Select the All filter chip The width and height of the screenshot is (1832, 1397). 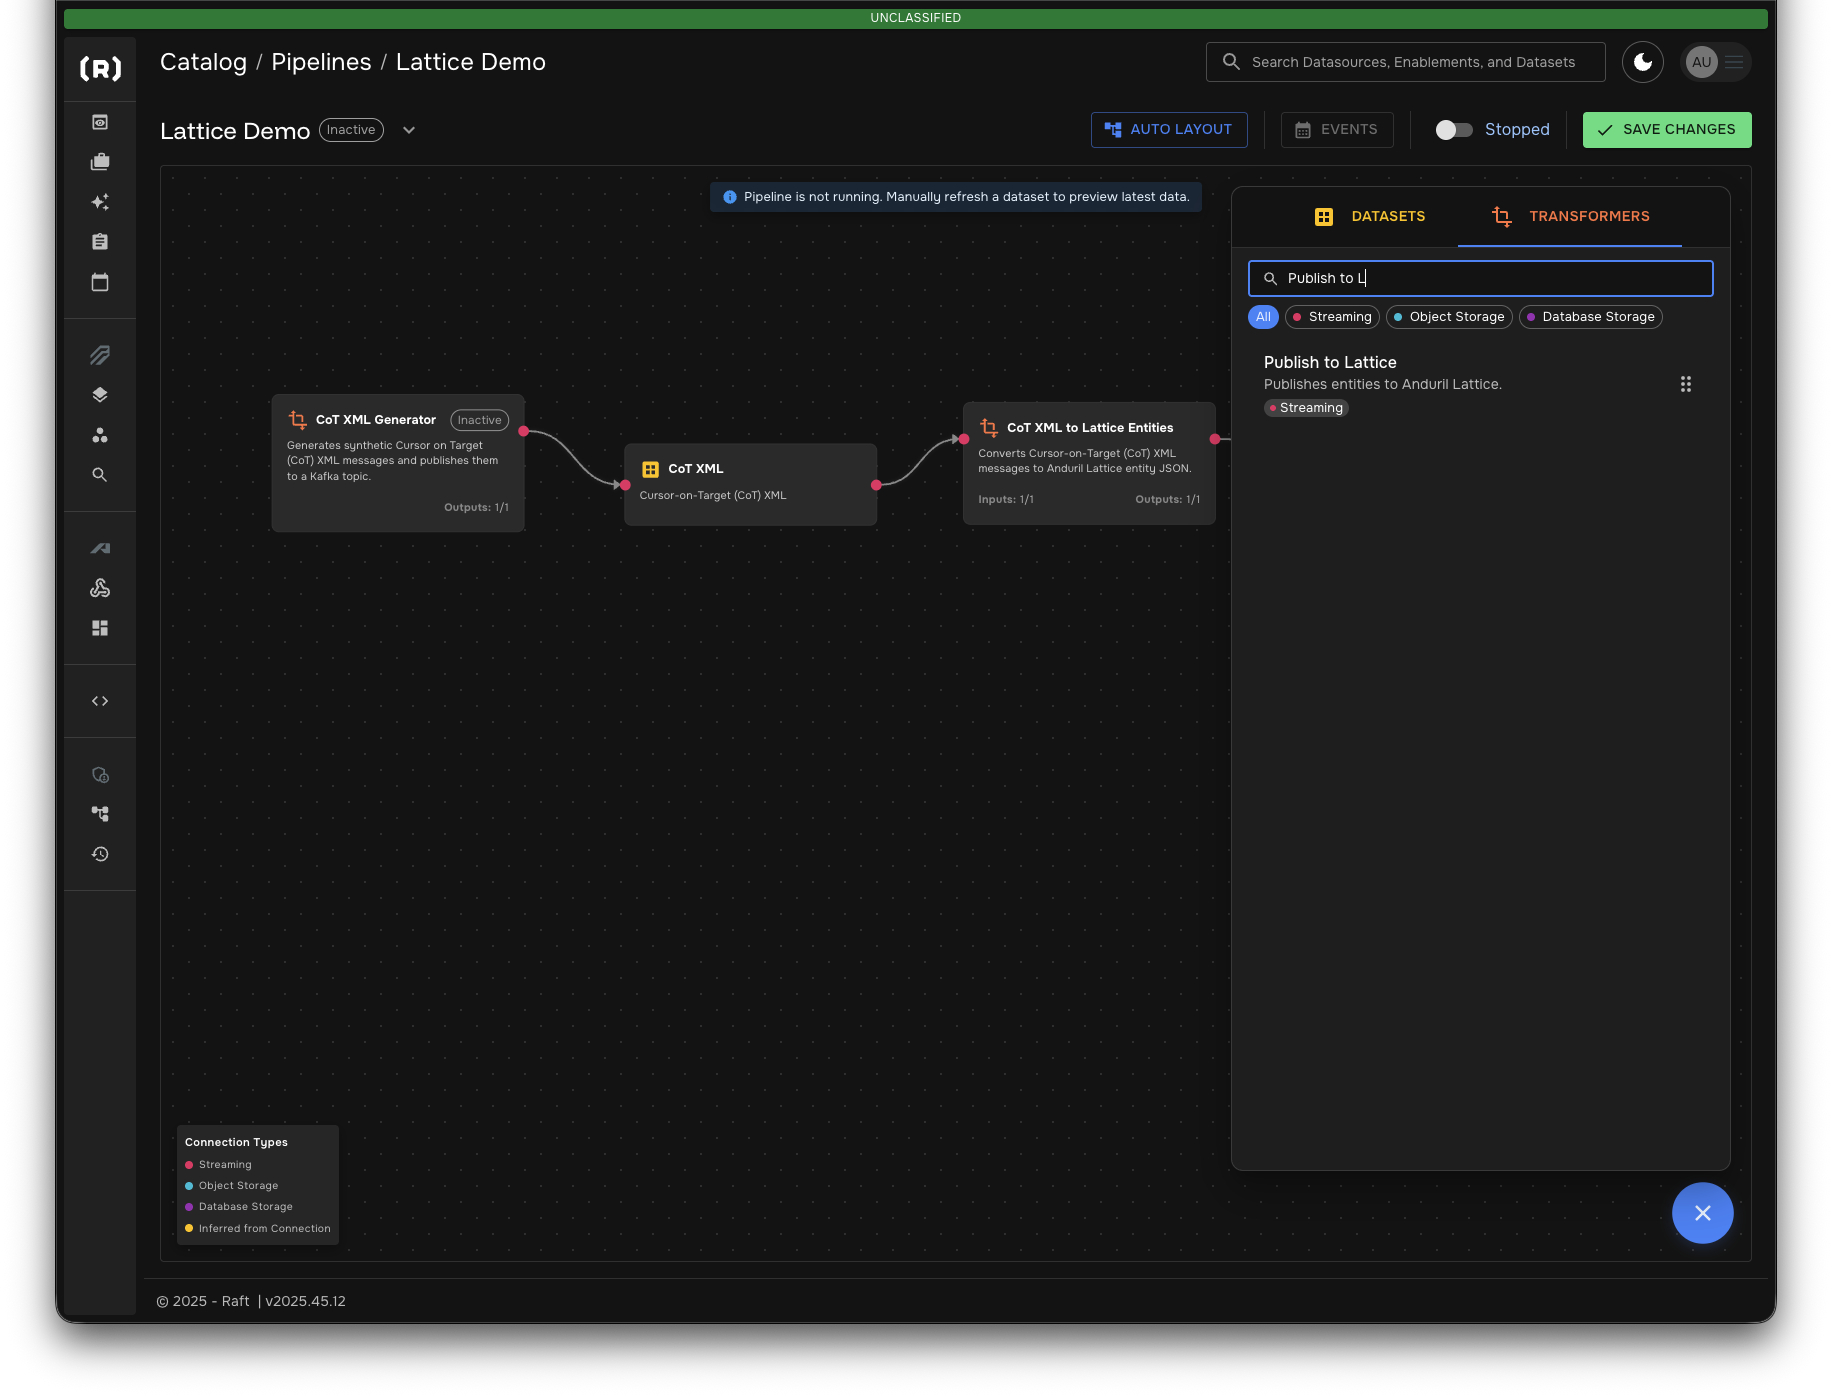coord(1264,317)
